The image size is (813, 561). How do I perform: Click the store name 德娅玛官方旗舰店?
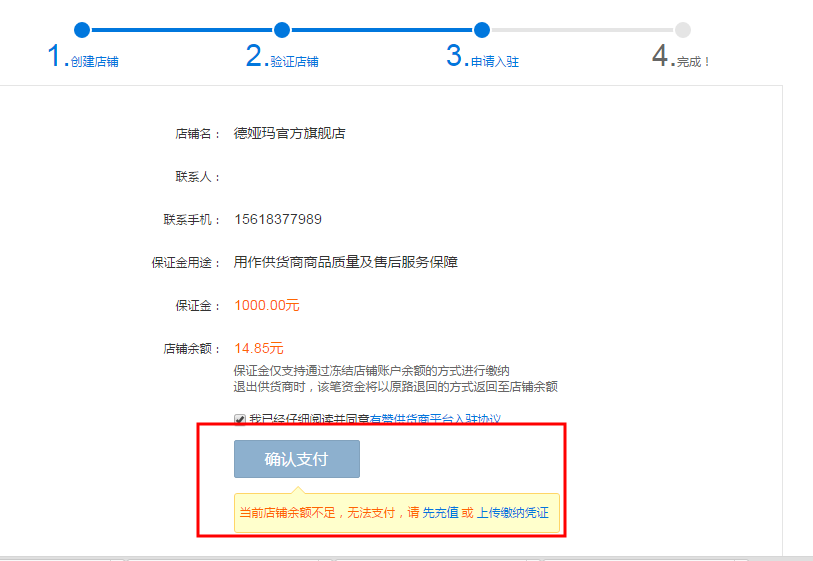[x=289, y=133]
